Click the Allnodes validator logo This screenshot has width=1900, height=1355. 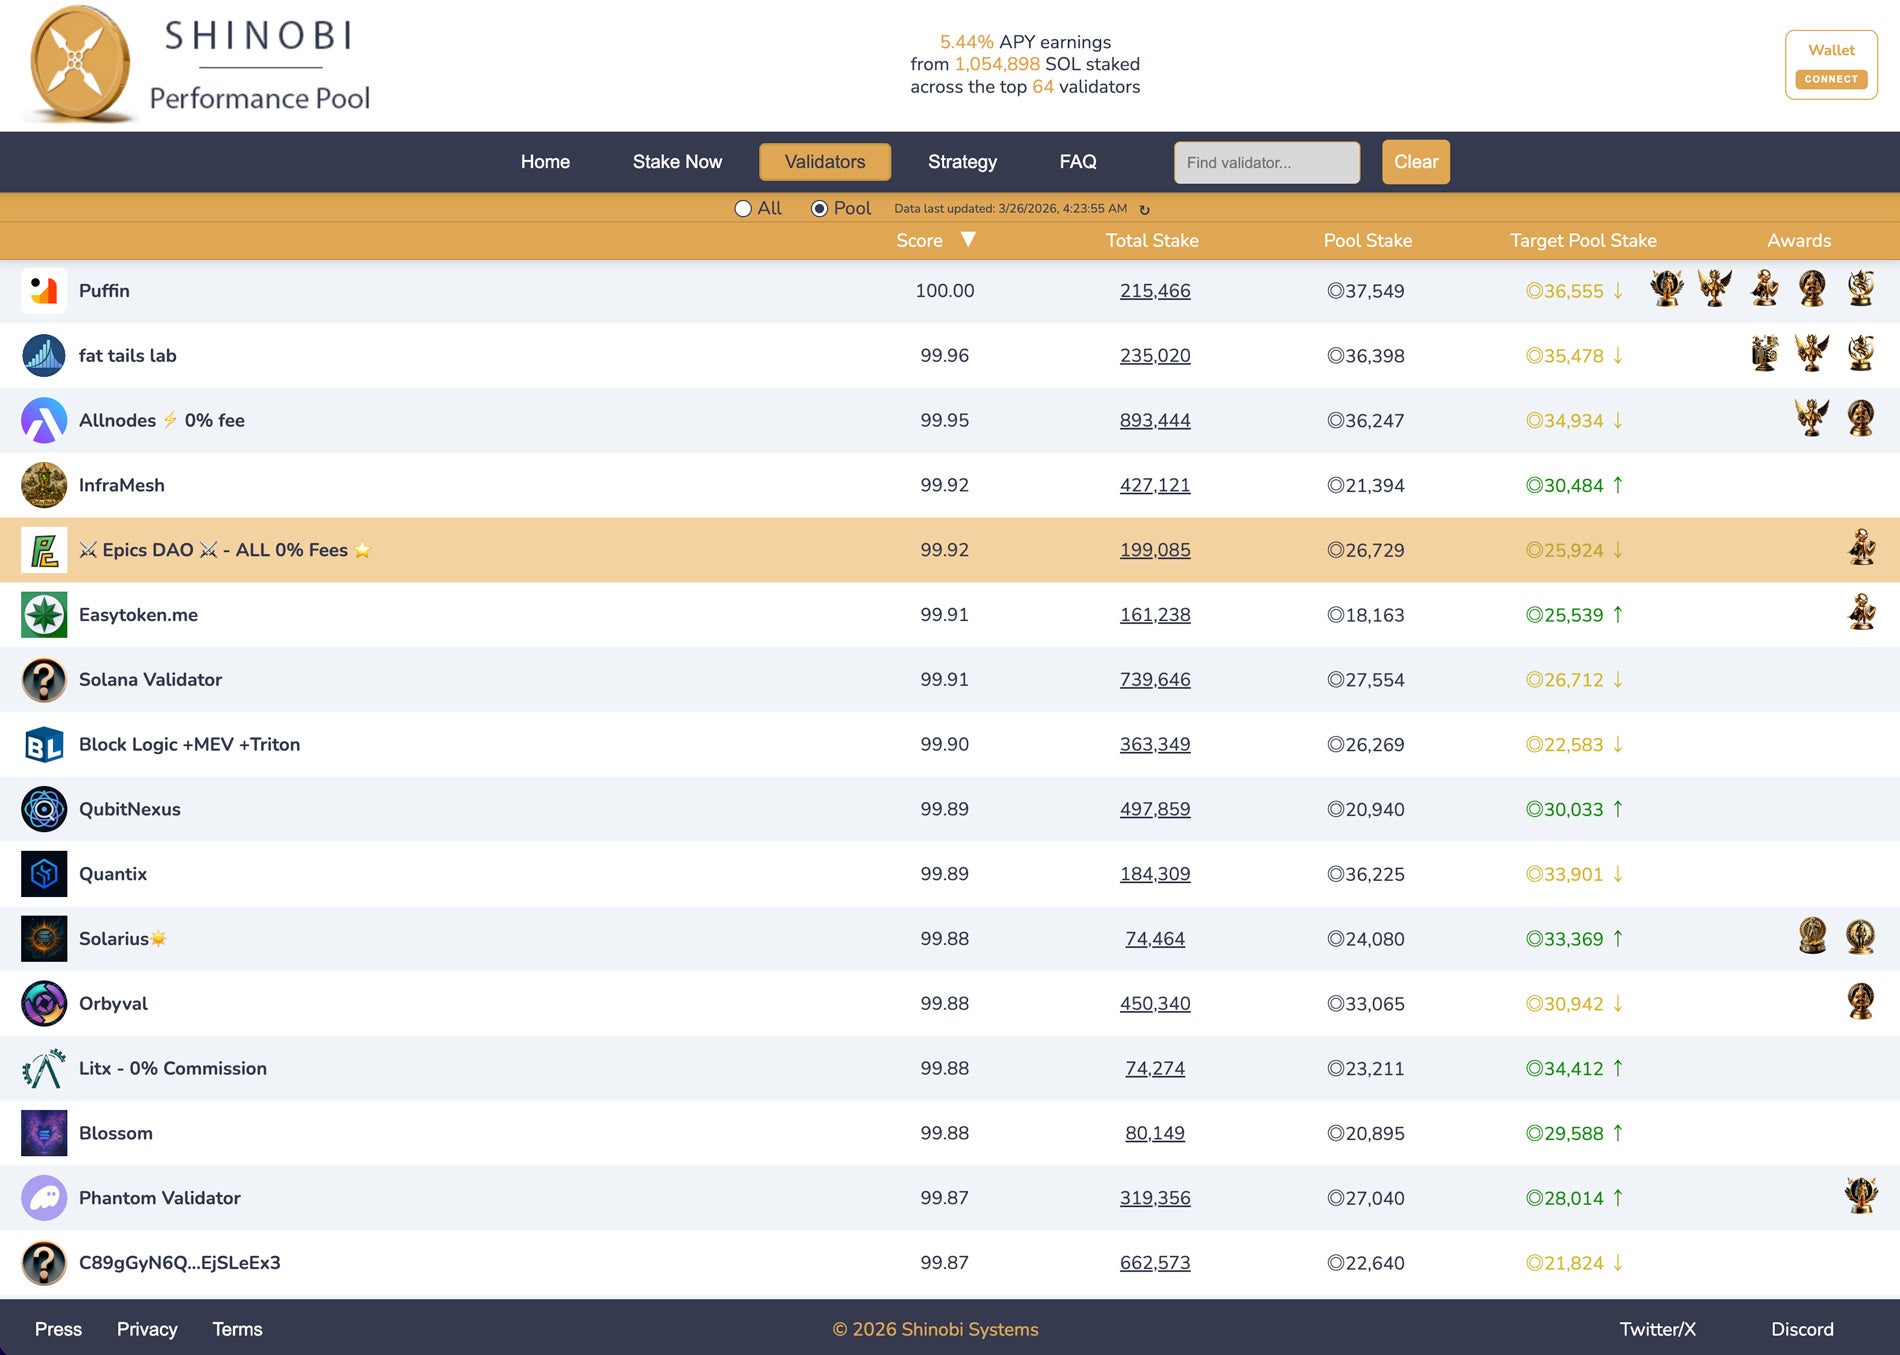pos(44,420)
